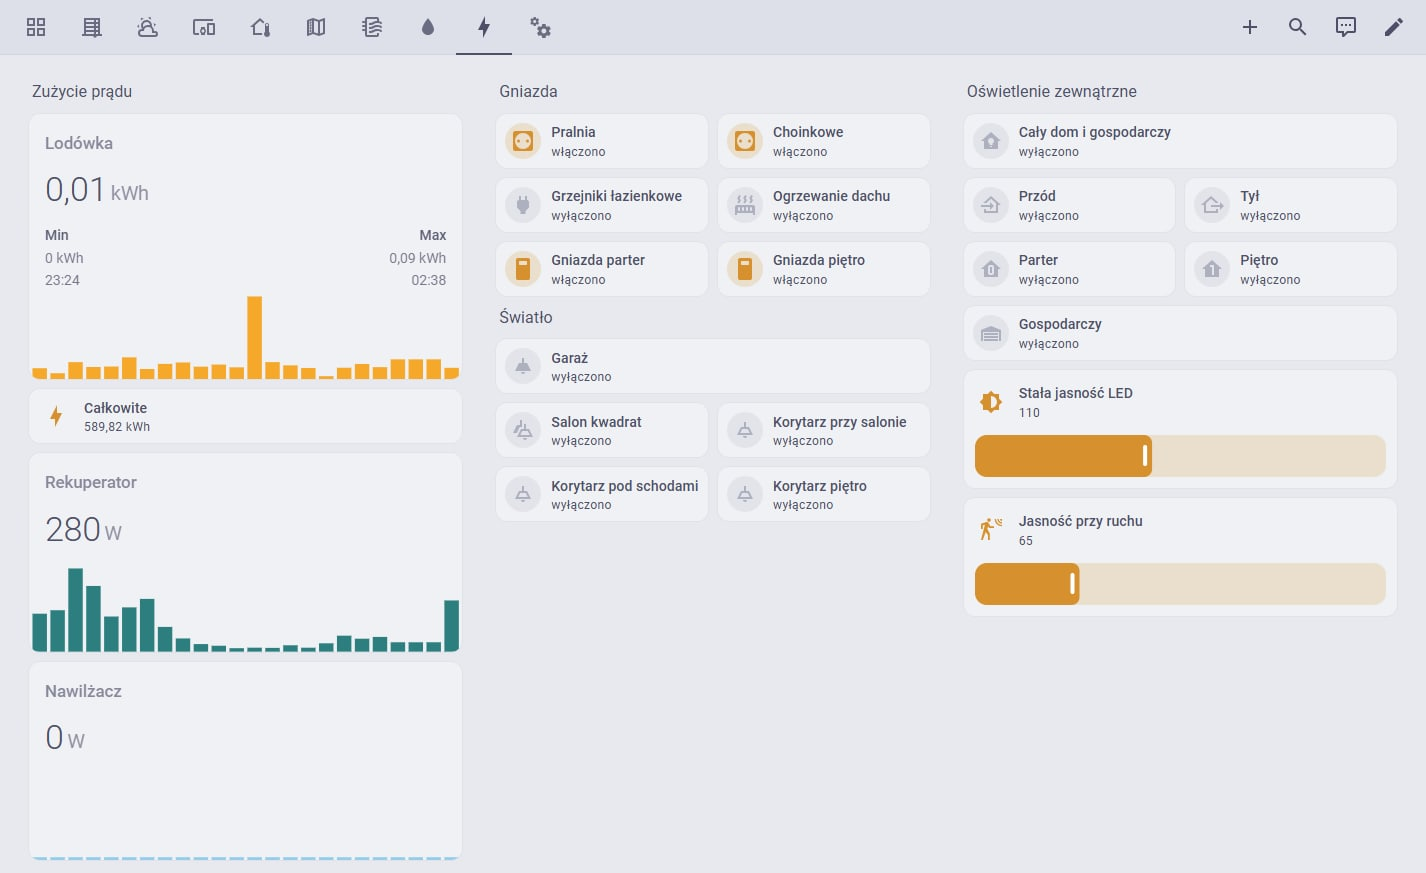Click the plus add icon
This screenshot has height=873, width=1426.
(x=1250, y=27)
